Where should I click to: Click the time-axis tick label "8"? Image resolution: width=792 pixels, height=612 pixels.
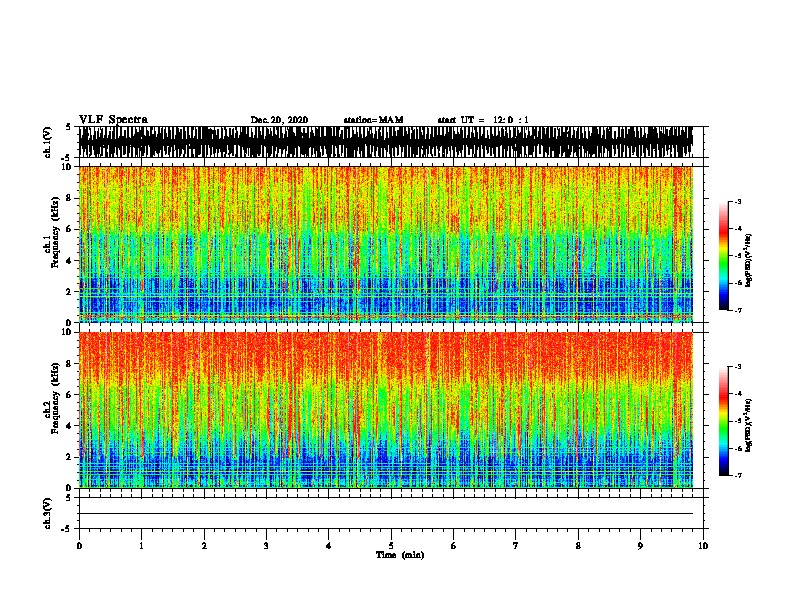click(578, 546)
